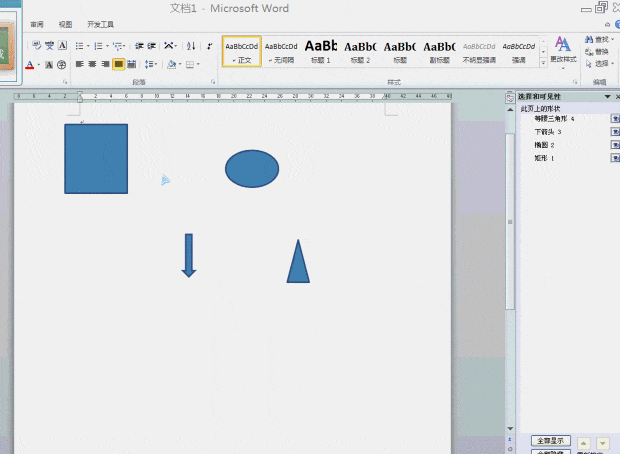Screen dimensions: 620x454
Task: Center-align the paragraph text
Action: click(92, 64)
